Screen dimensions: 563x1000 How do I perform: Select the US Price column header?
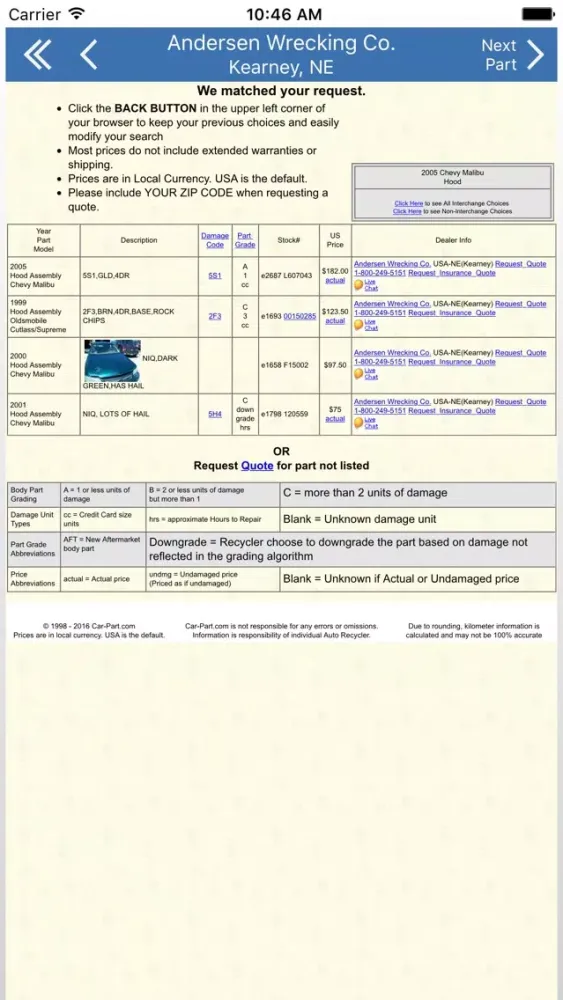(335, 240)
